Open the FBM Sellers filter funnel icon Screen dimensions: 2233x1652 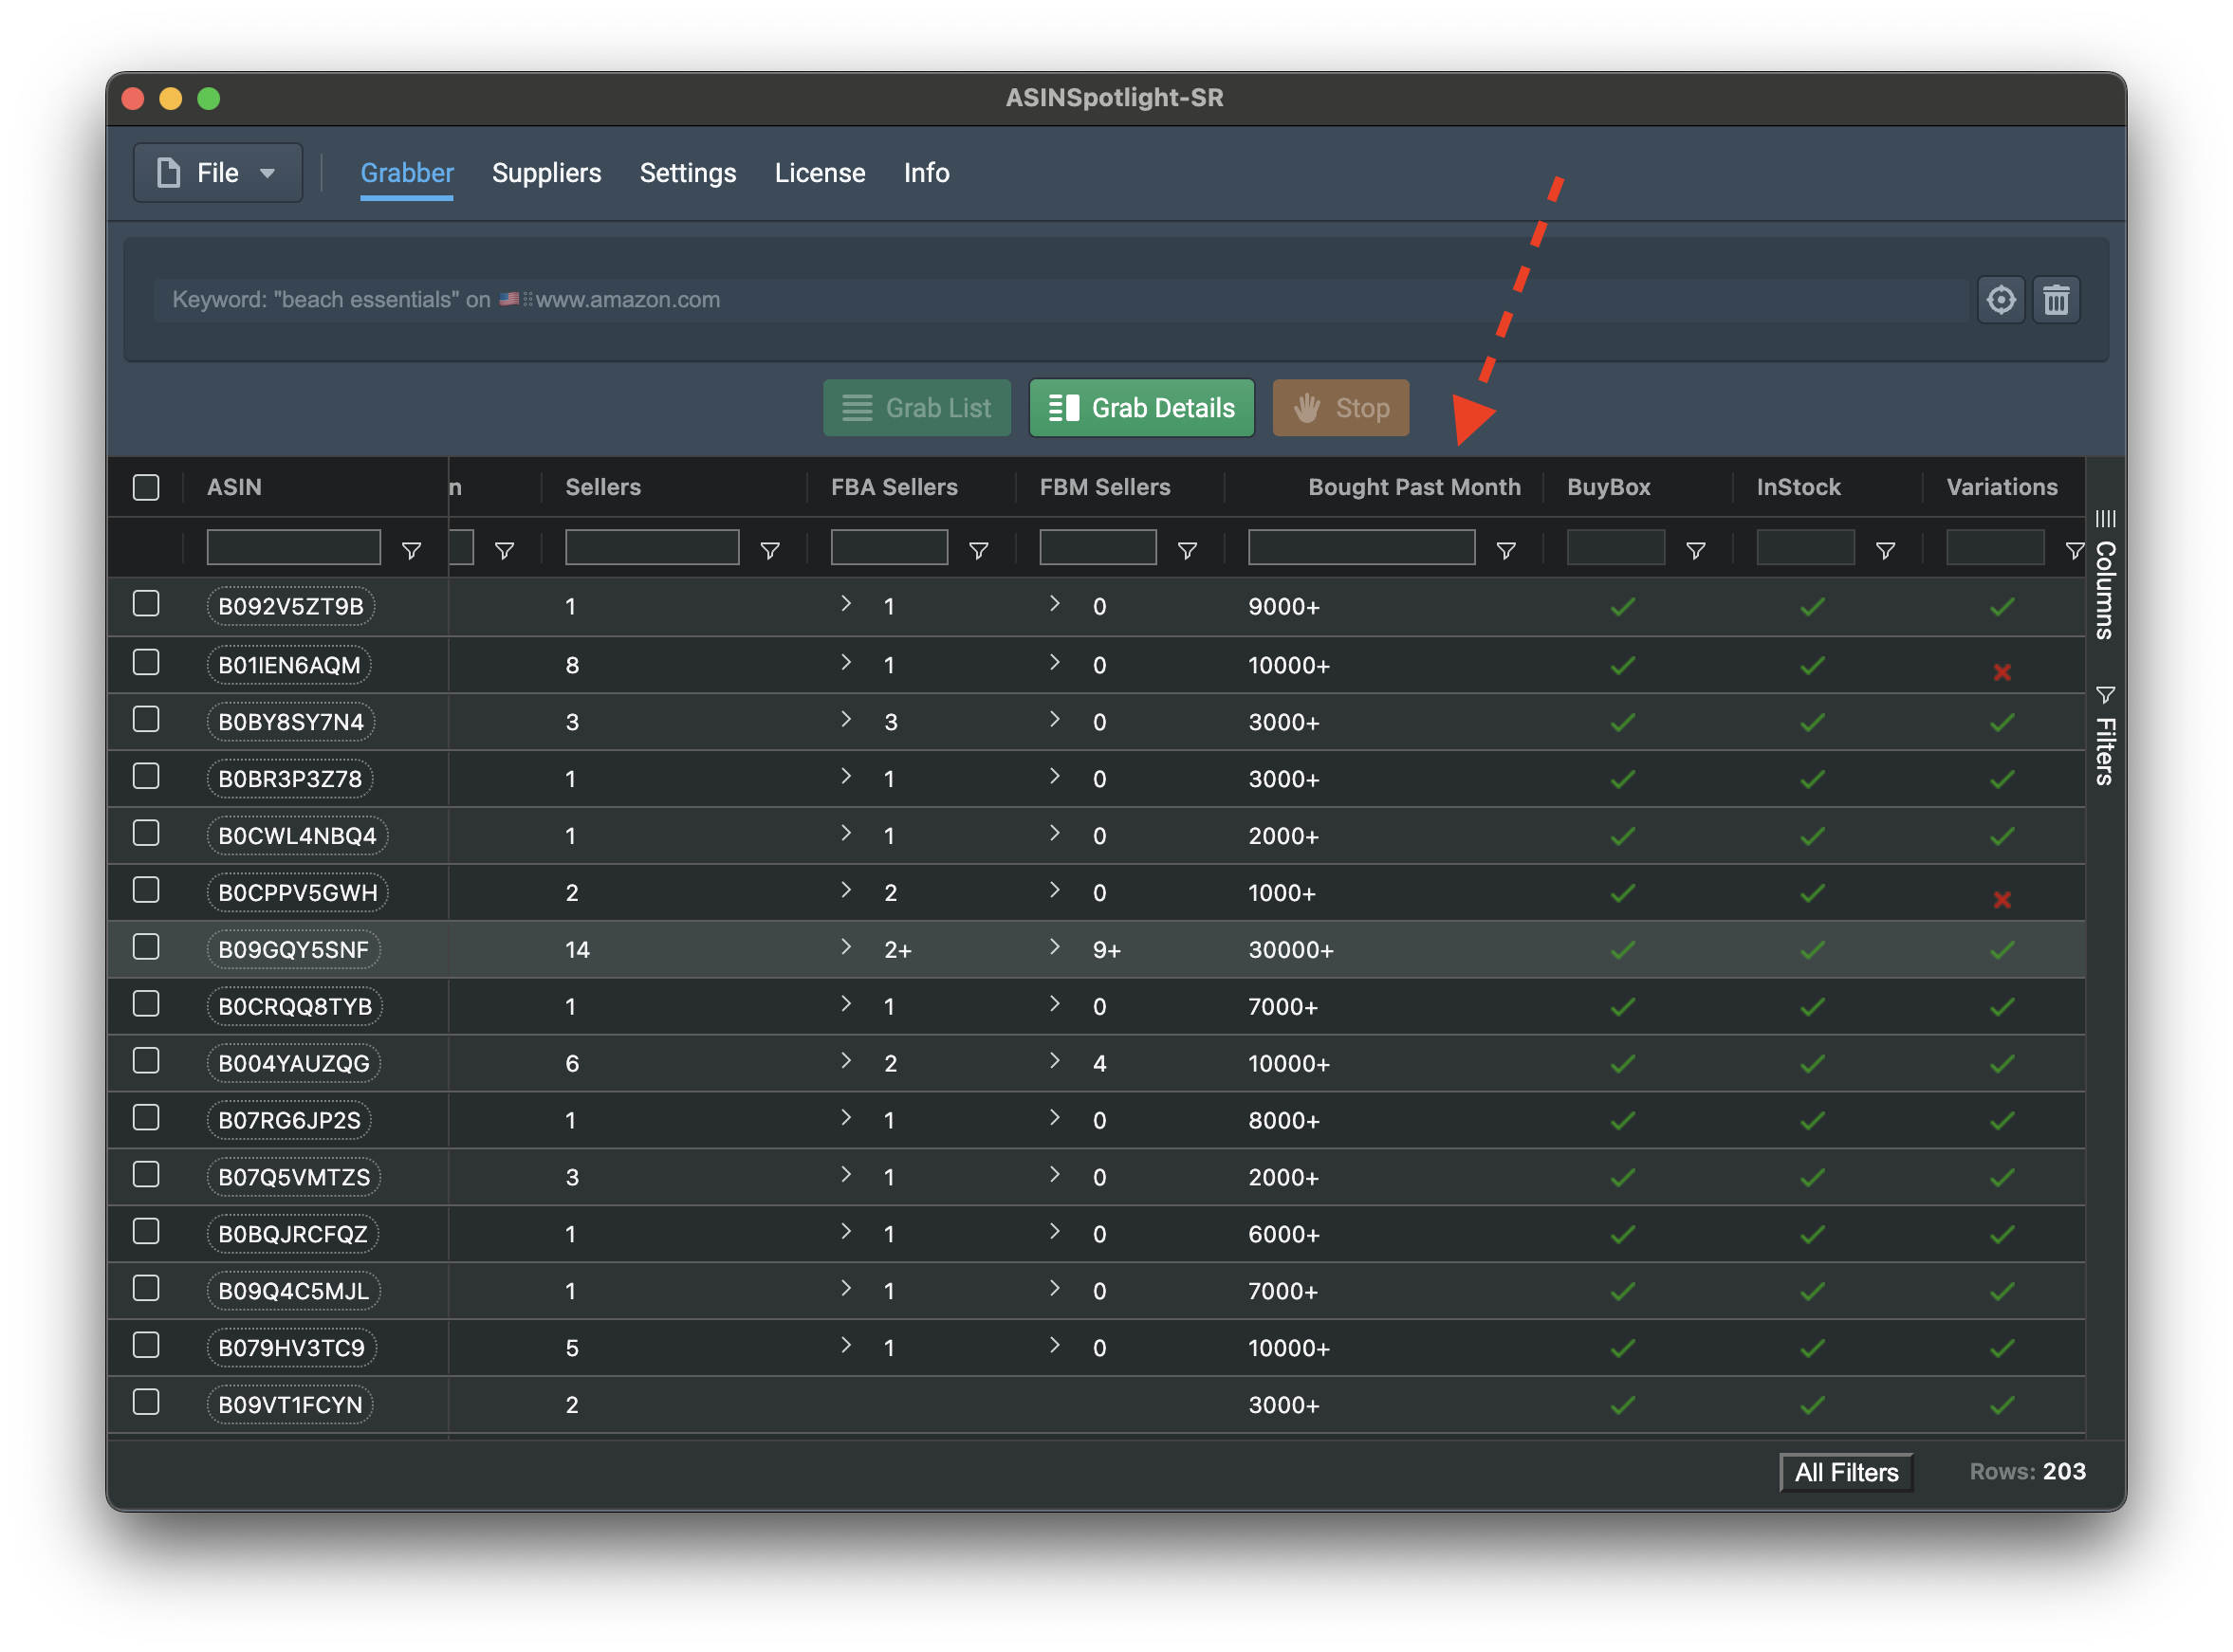1187,551
